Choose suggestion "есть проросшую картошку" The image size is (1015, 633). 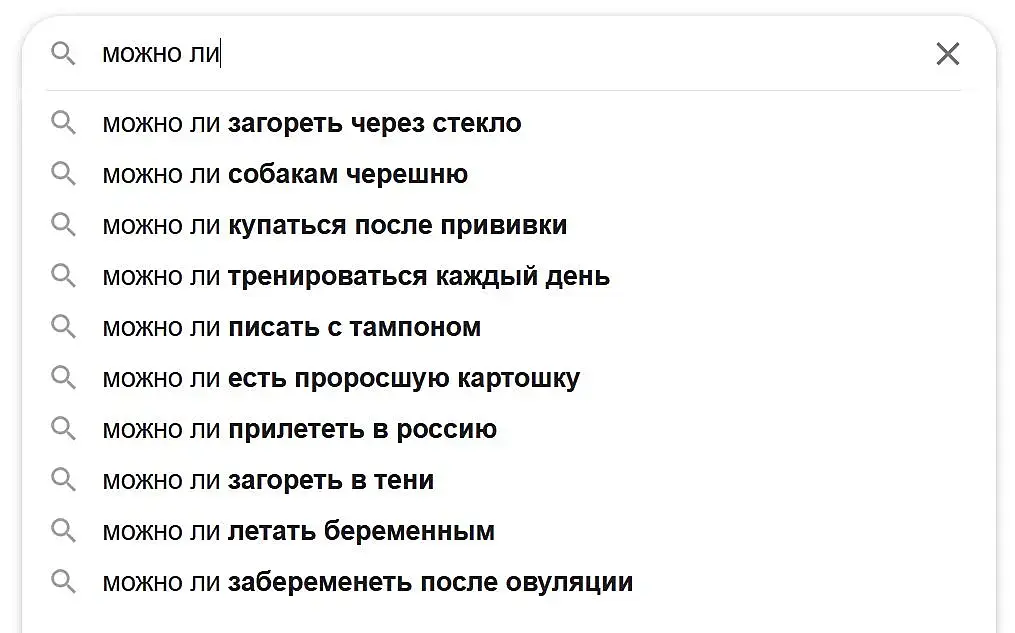(341, 379)
